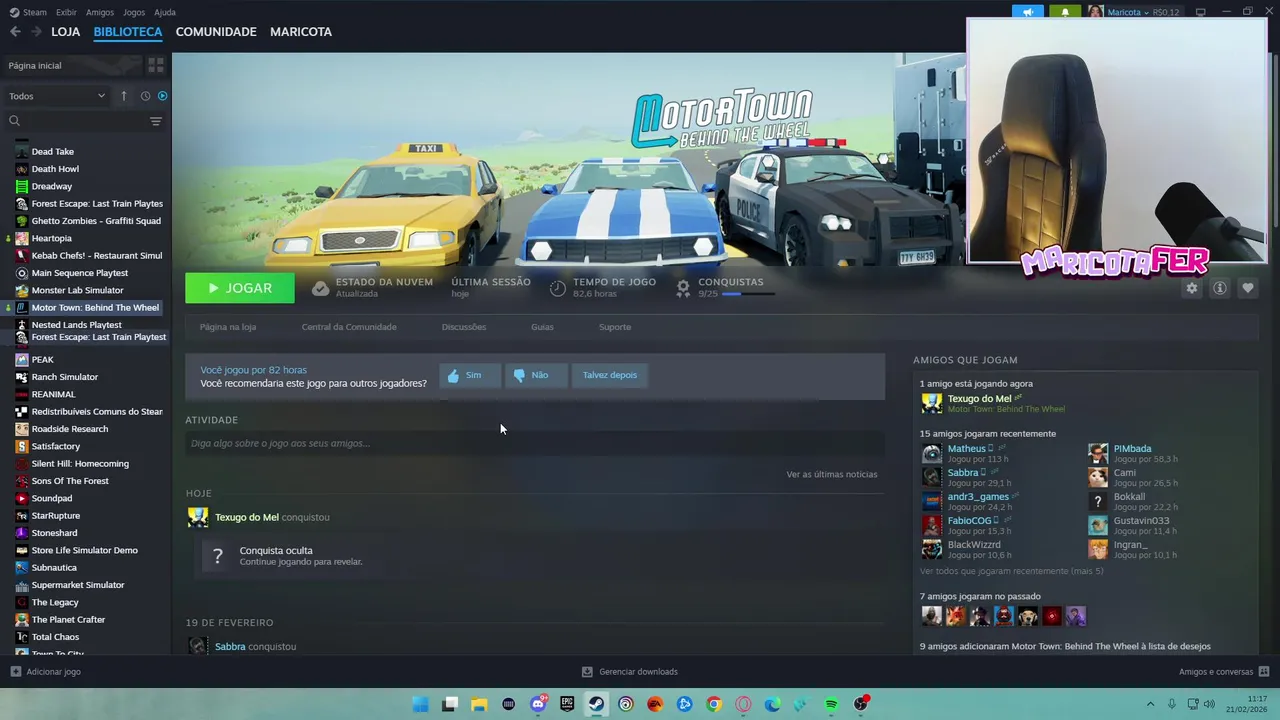This screenshot has width=1280, height=720.
Task: Click the activity status text field
Action: point(535,443)
